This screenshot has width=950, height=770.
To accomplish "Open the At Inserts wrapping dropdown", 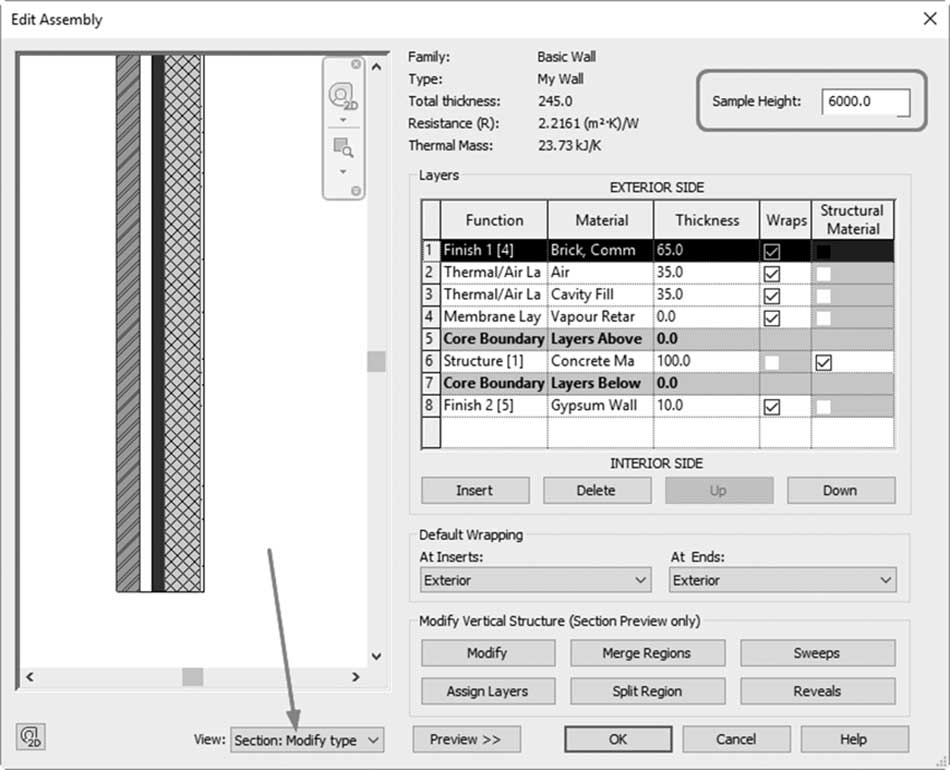I will 536,580.
